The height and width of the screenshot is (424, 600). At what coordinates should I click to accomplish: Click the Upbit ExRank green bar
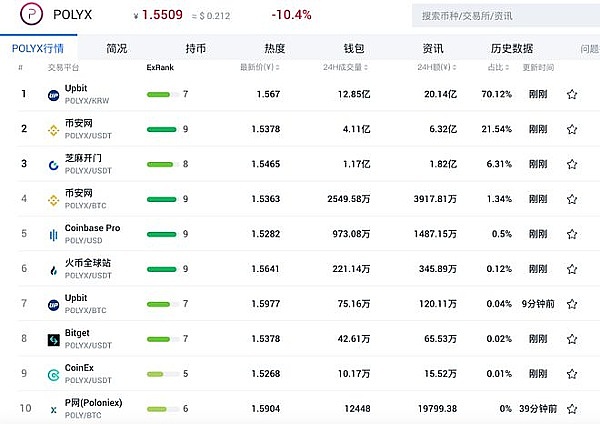pyautogui.click(x=161, y=95)
